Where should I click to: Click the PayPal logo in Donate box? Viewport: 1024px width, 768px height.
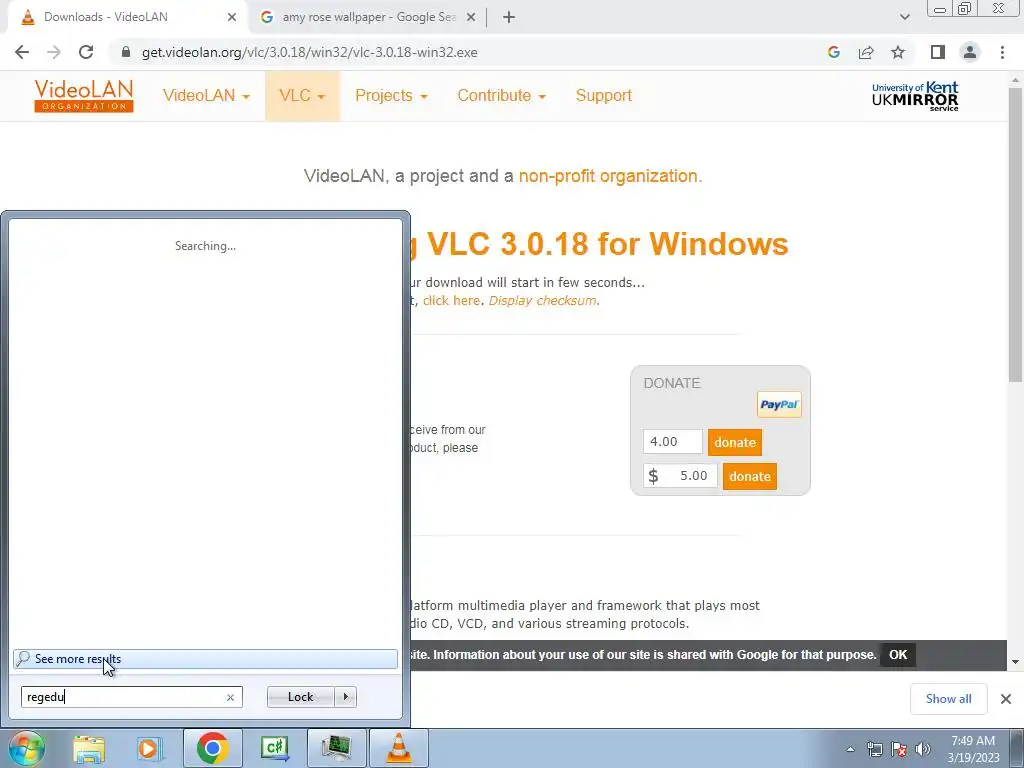click(x=779, y=404)
